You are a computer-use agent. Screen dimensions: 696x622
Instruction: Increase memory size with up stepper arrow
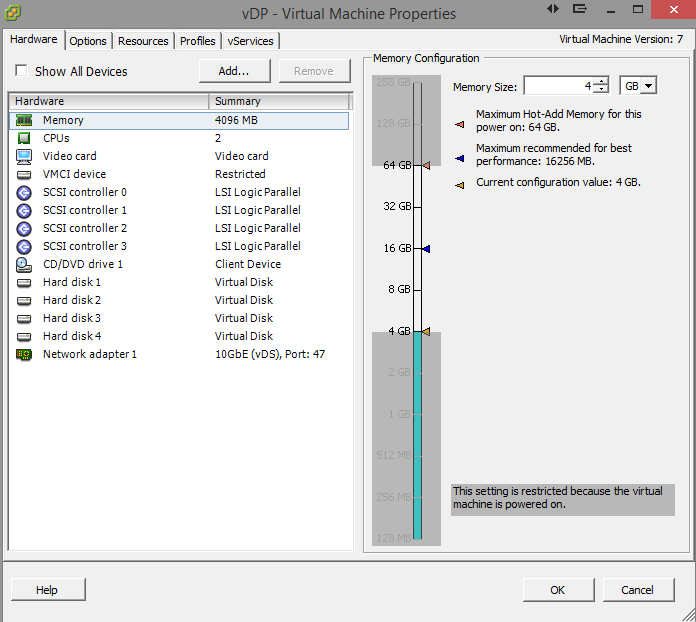pos(601,83)
